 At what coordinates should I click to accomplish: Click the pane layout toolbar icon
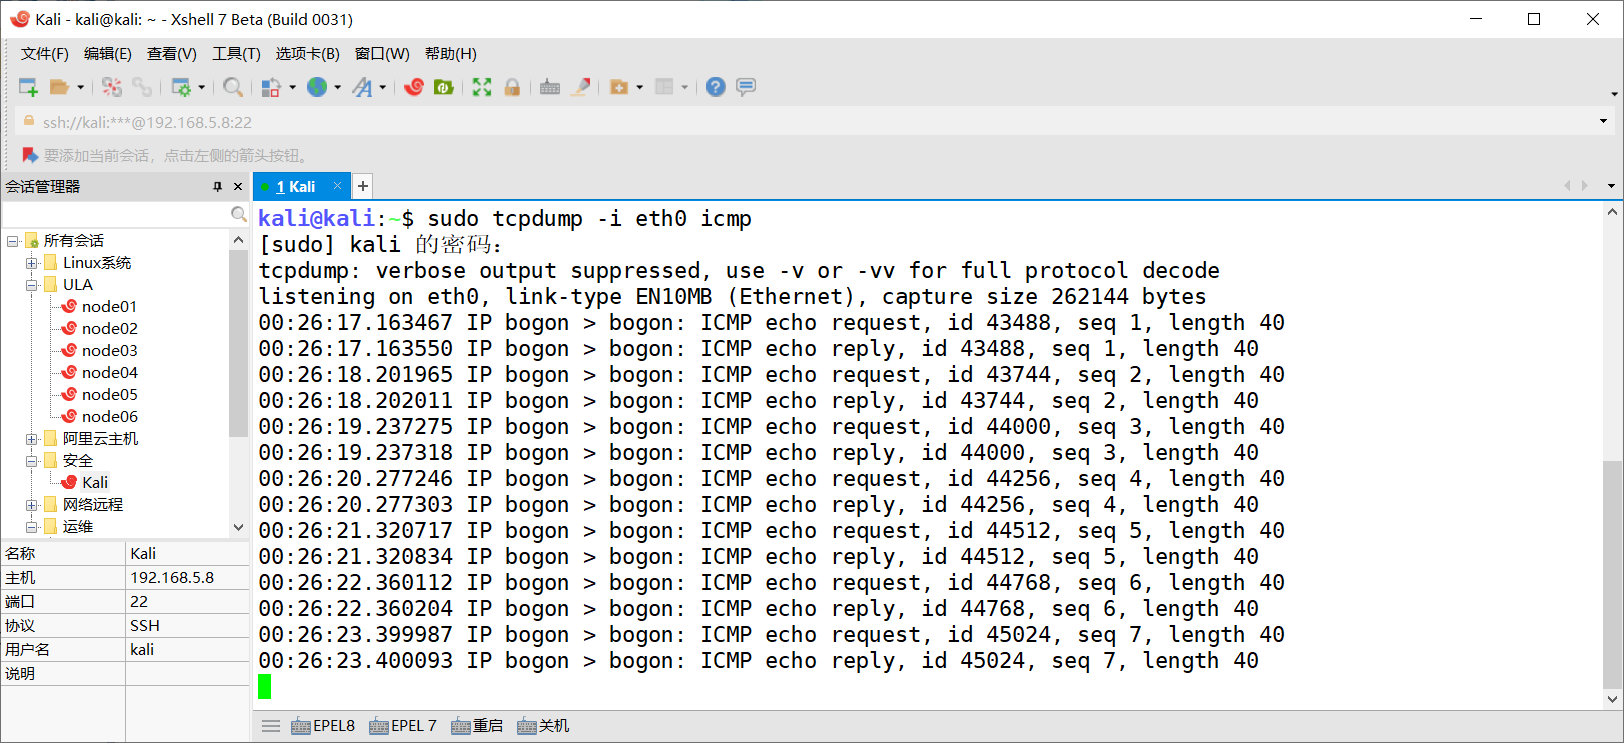click(664, 87)
